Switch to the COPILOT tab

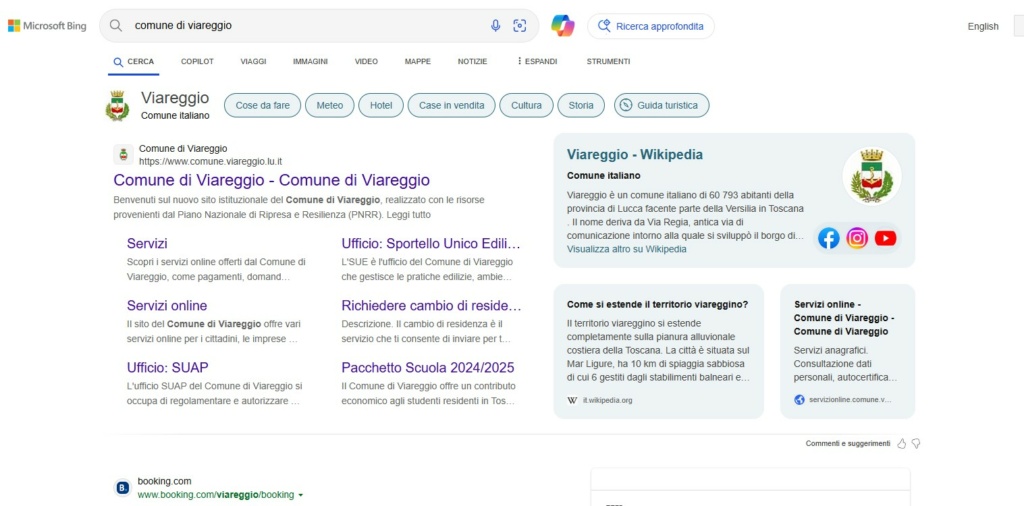pyautogui.click(x=197, y=61)
